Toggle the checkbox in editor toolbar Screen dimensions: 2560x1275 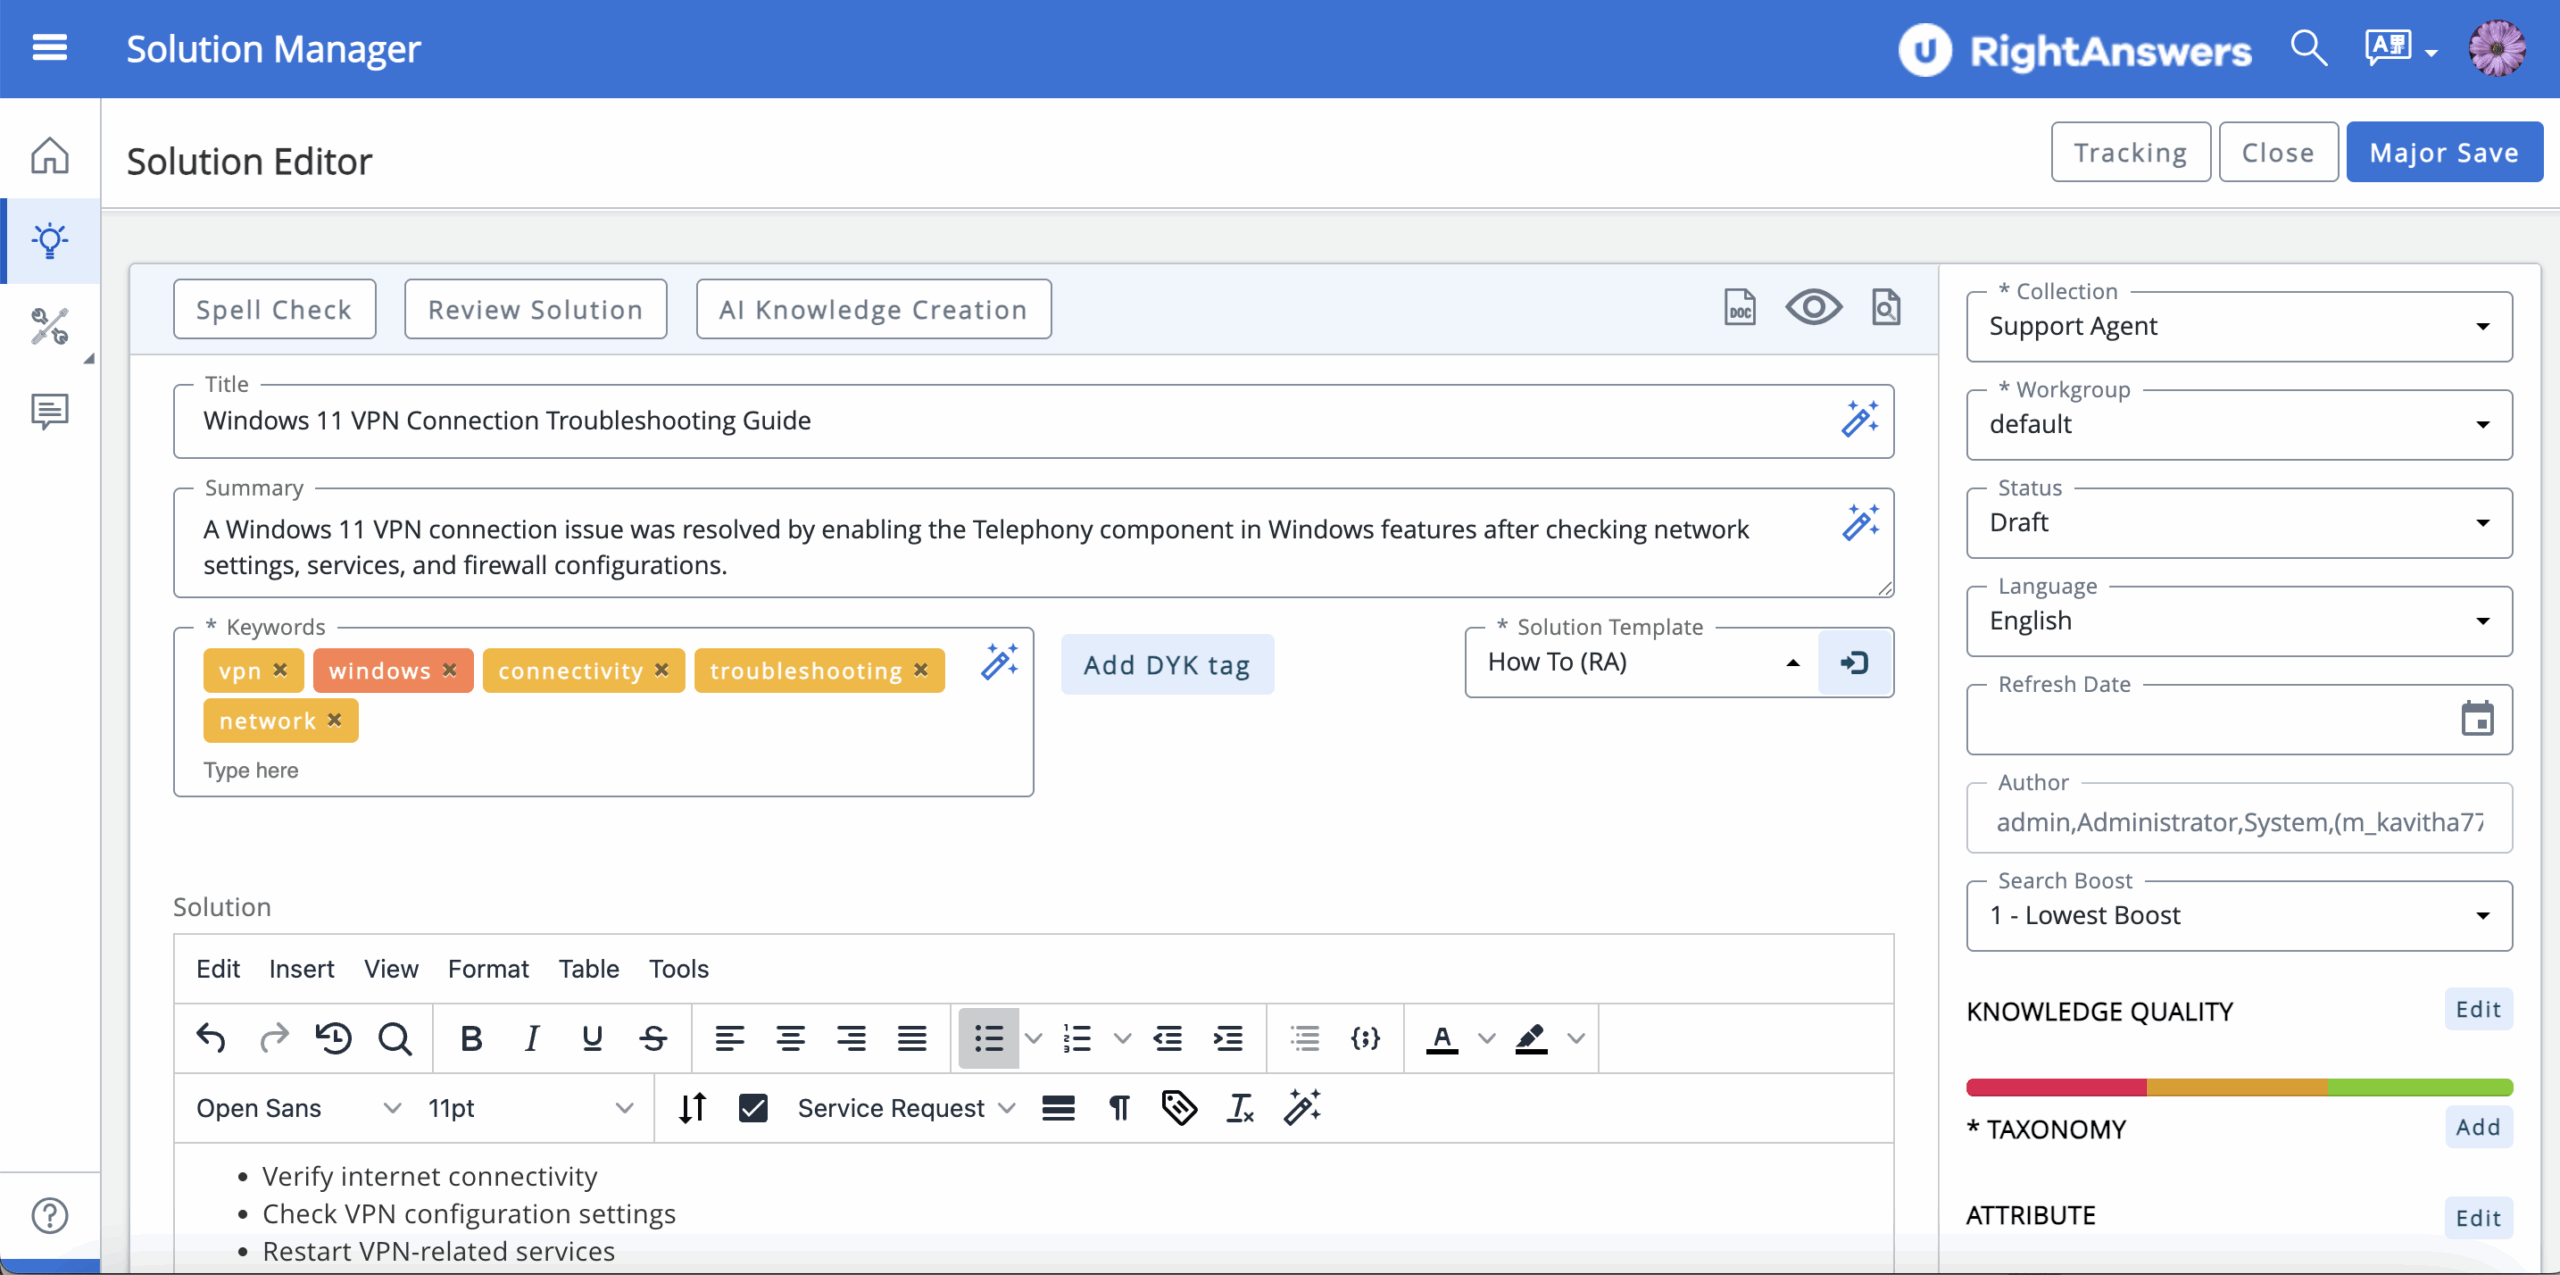tap(753, 1108)
